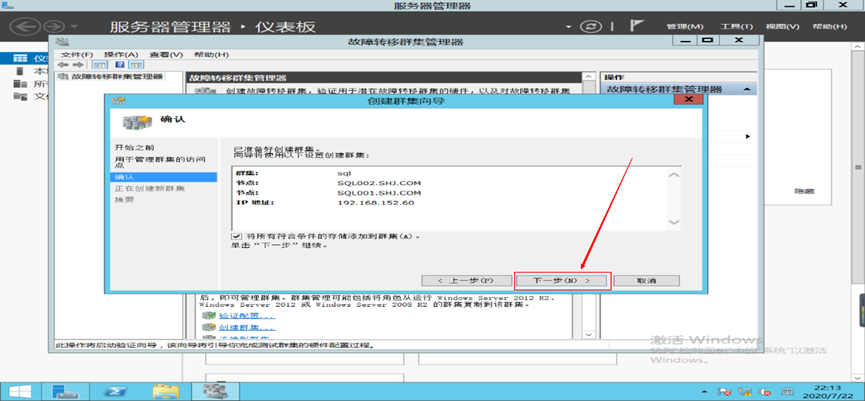The width and height of the screenshot is (865, 401).
Task: Click Failover Cluster Manager taskbar icon
Action: (x=215, y=391)
